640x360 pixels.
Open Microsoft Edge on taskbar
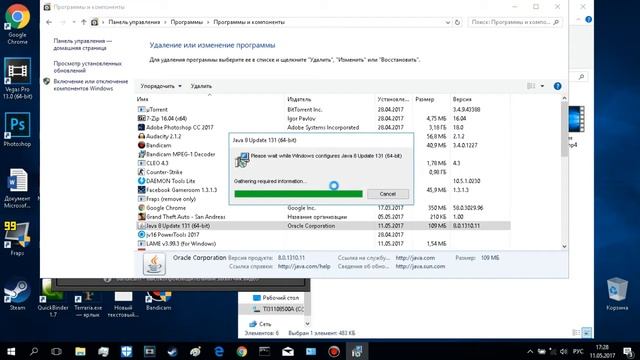coord(219,351)
